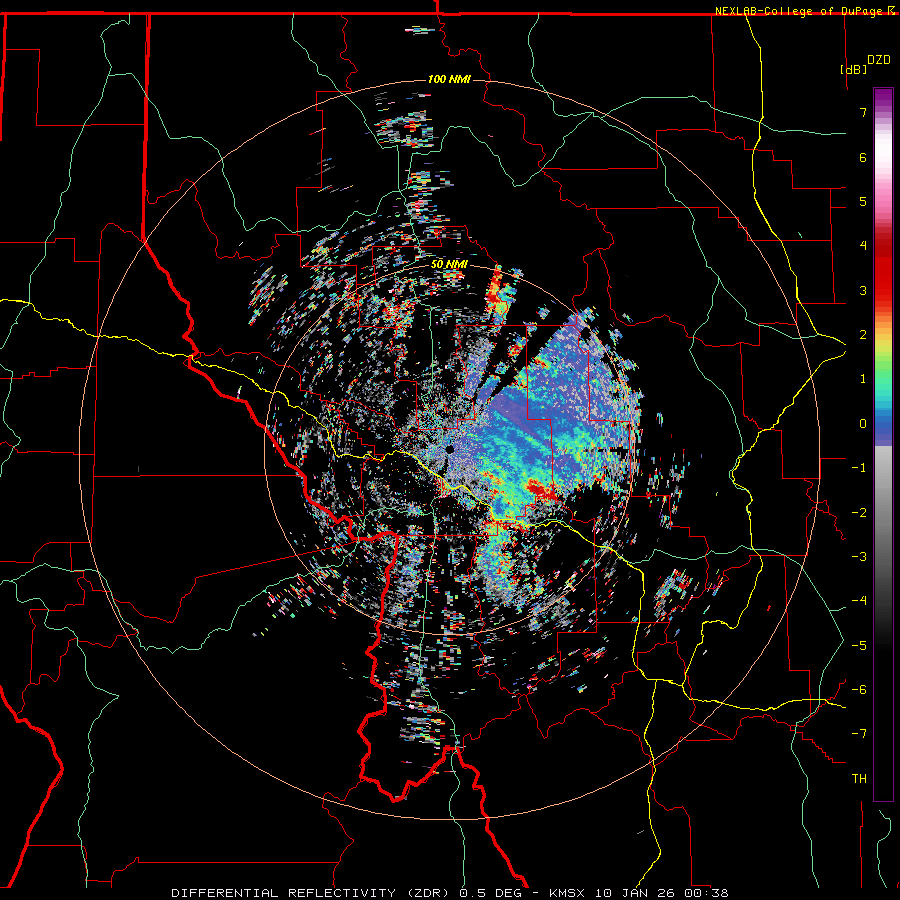Click the 0.5 DEG elevation text
This screenshot has width=900, height=900.
coord(491,893)
